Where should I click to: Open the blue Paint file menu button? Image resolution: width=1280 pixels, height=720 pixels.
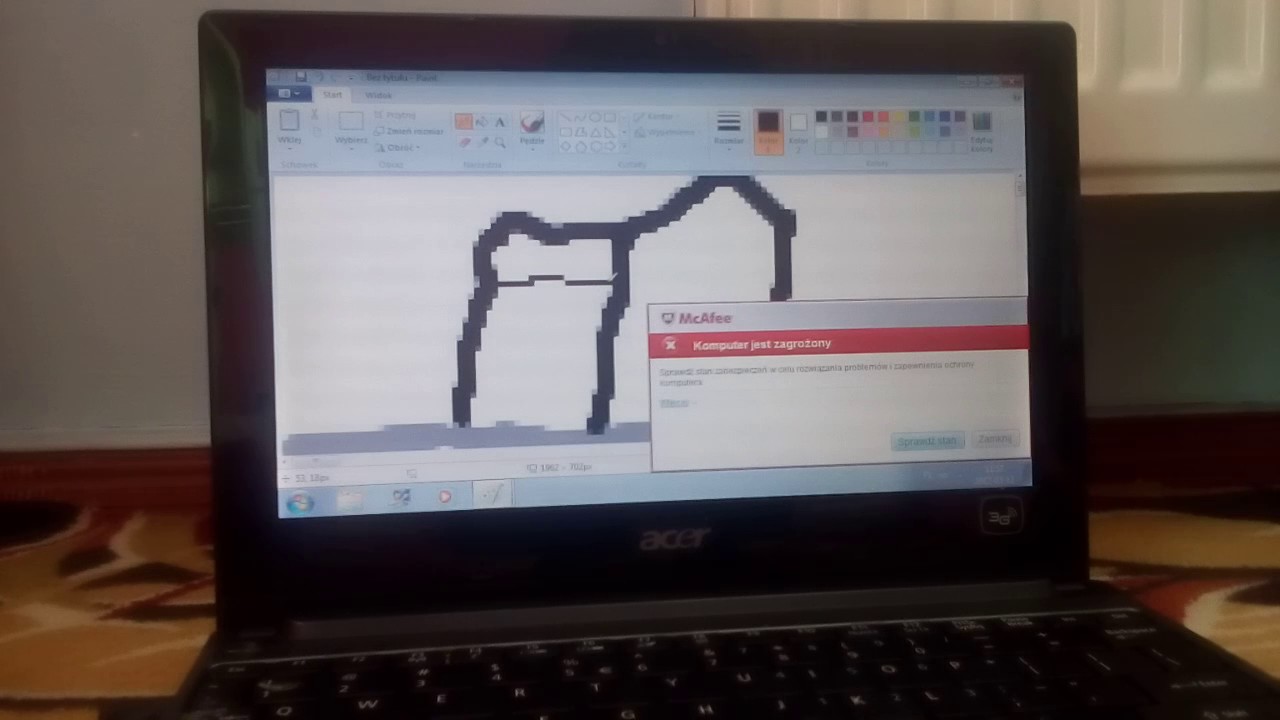[x=290, y=94]
